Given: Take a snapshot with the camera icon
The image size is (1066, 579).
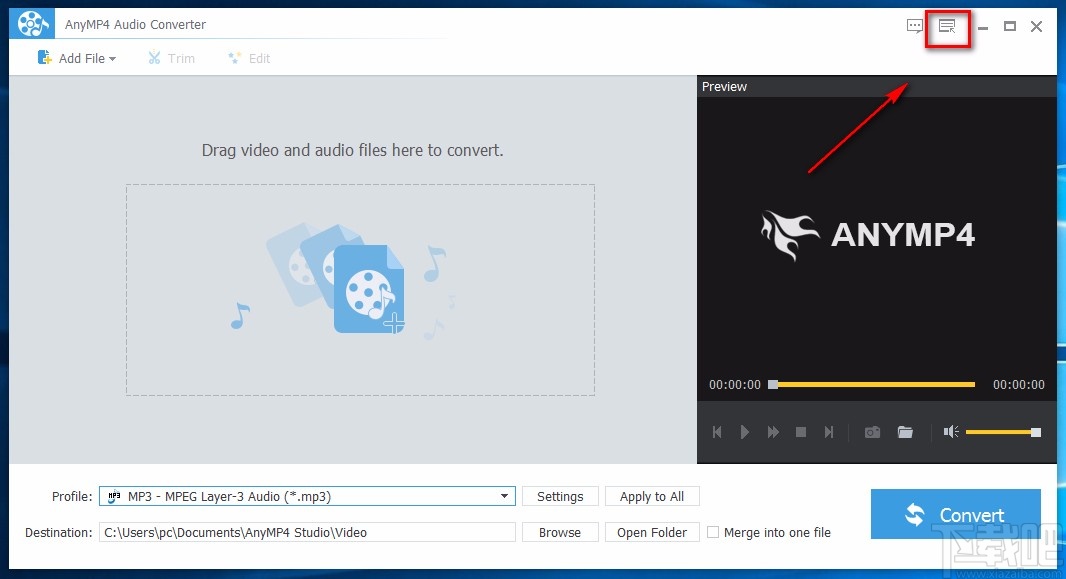Looking at the screenshot, I should click(x=871, y=432).
